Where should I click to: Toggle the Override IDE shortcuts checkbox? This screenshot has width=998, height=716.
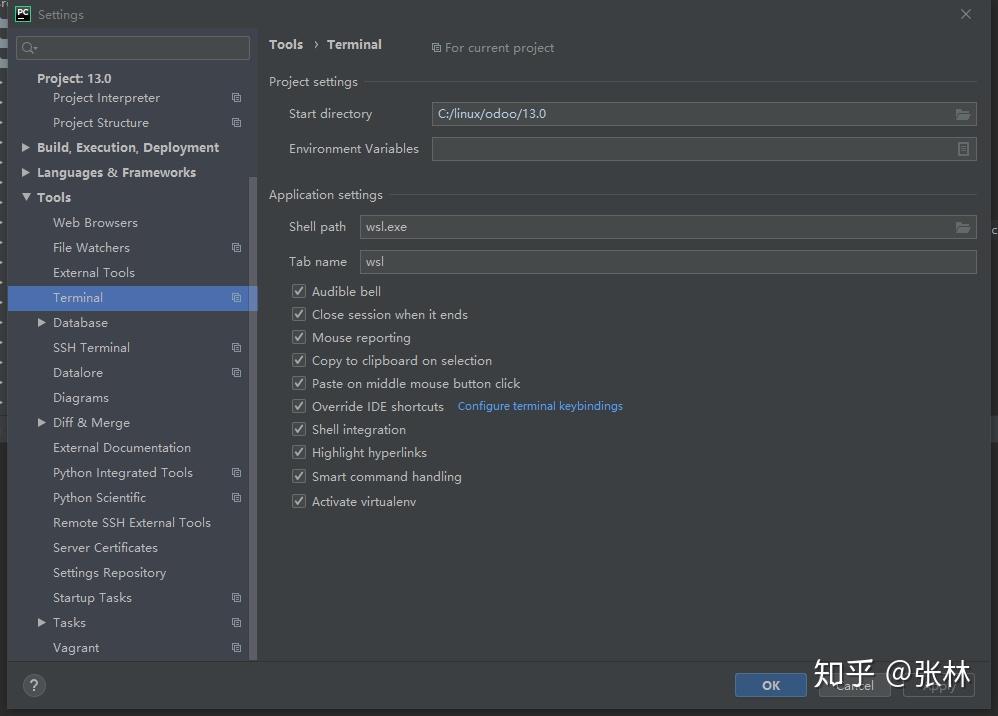tap(299, 406)
